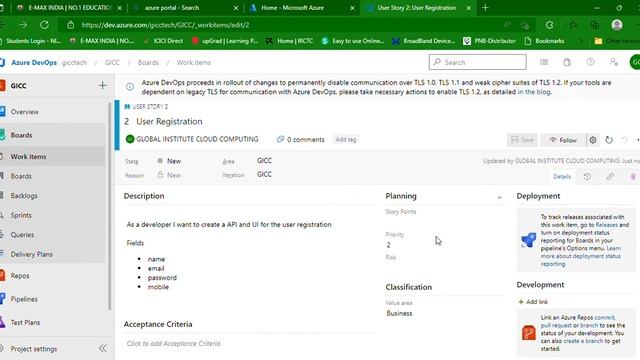Open the Reason field showing New

(173, 175)
